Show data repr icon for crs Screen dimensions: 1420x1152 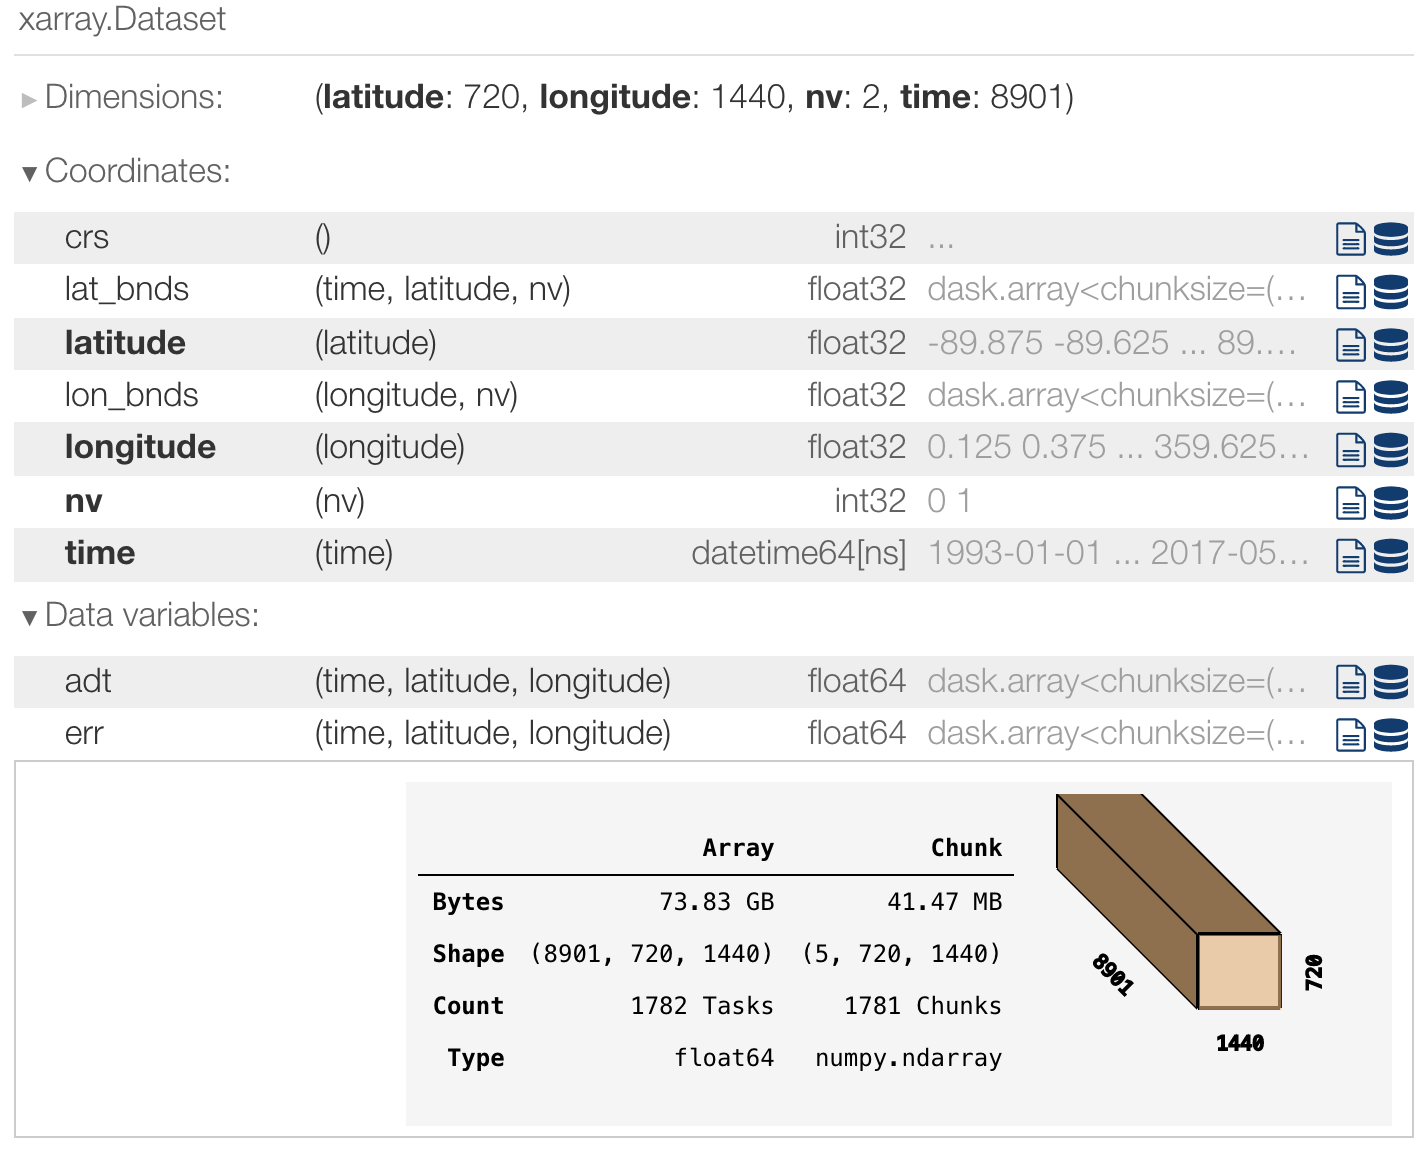click(x=1390, y=239)
